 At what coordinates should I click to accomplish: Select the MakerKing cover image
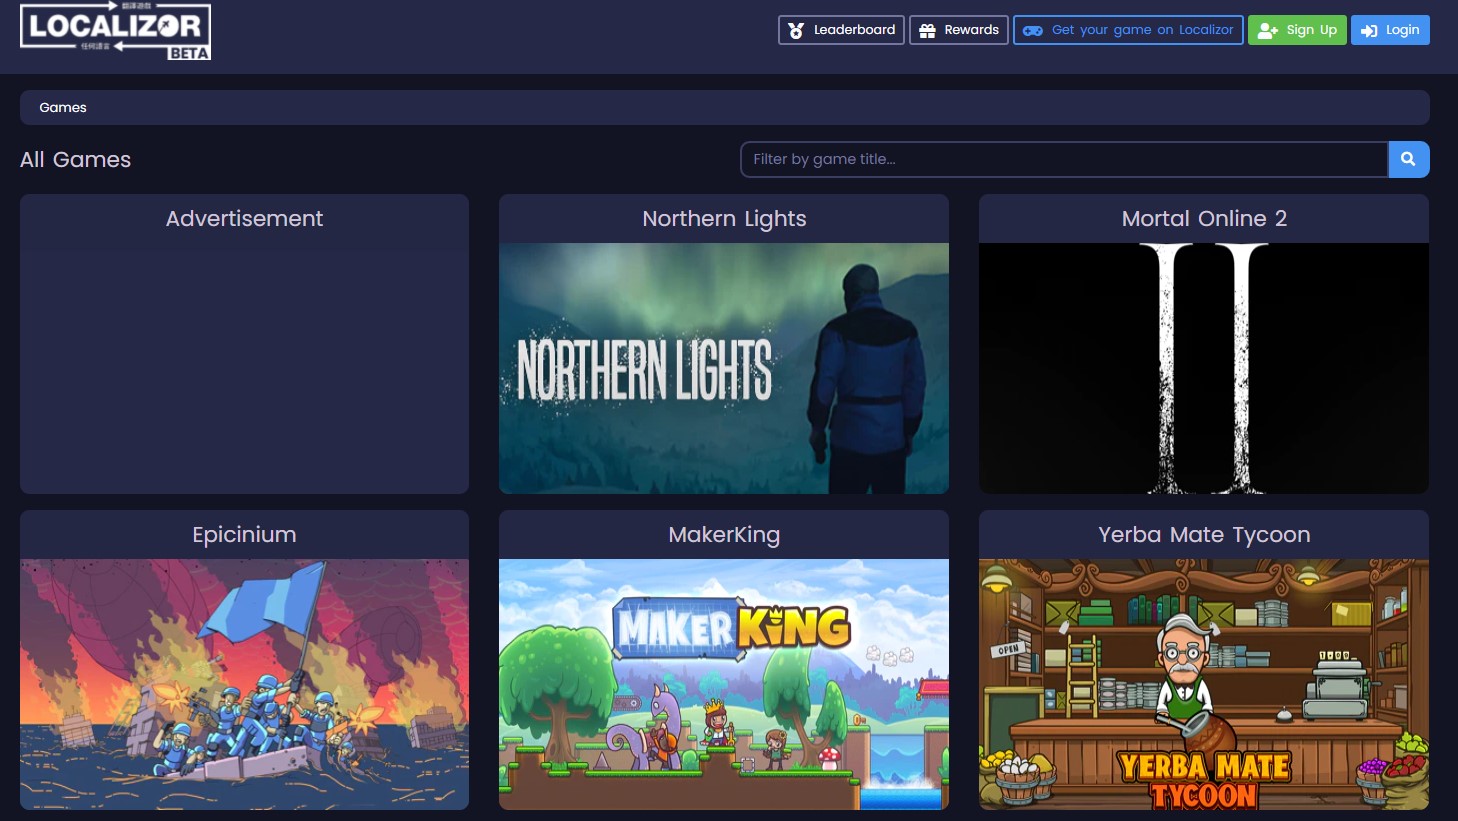click(x=724, y=684)
